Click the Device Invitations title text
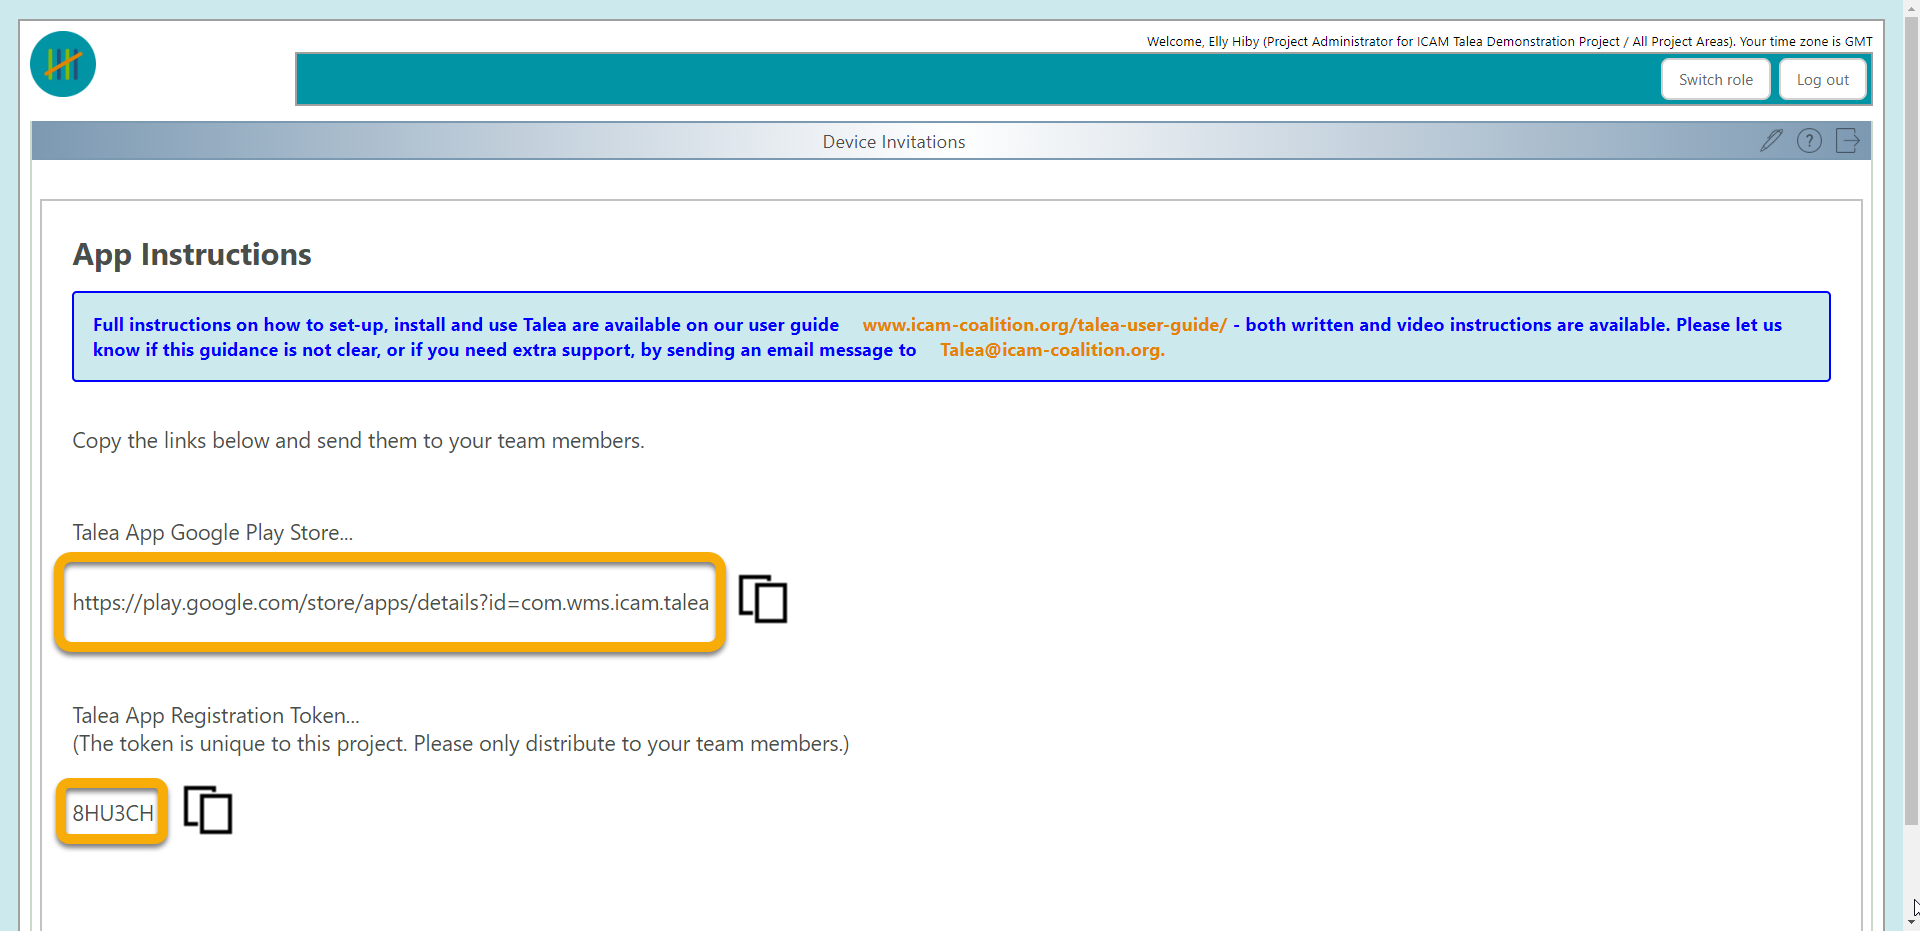 pos(894,142)
